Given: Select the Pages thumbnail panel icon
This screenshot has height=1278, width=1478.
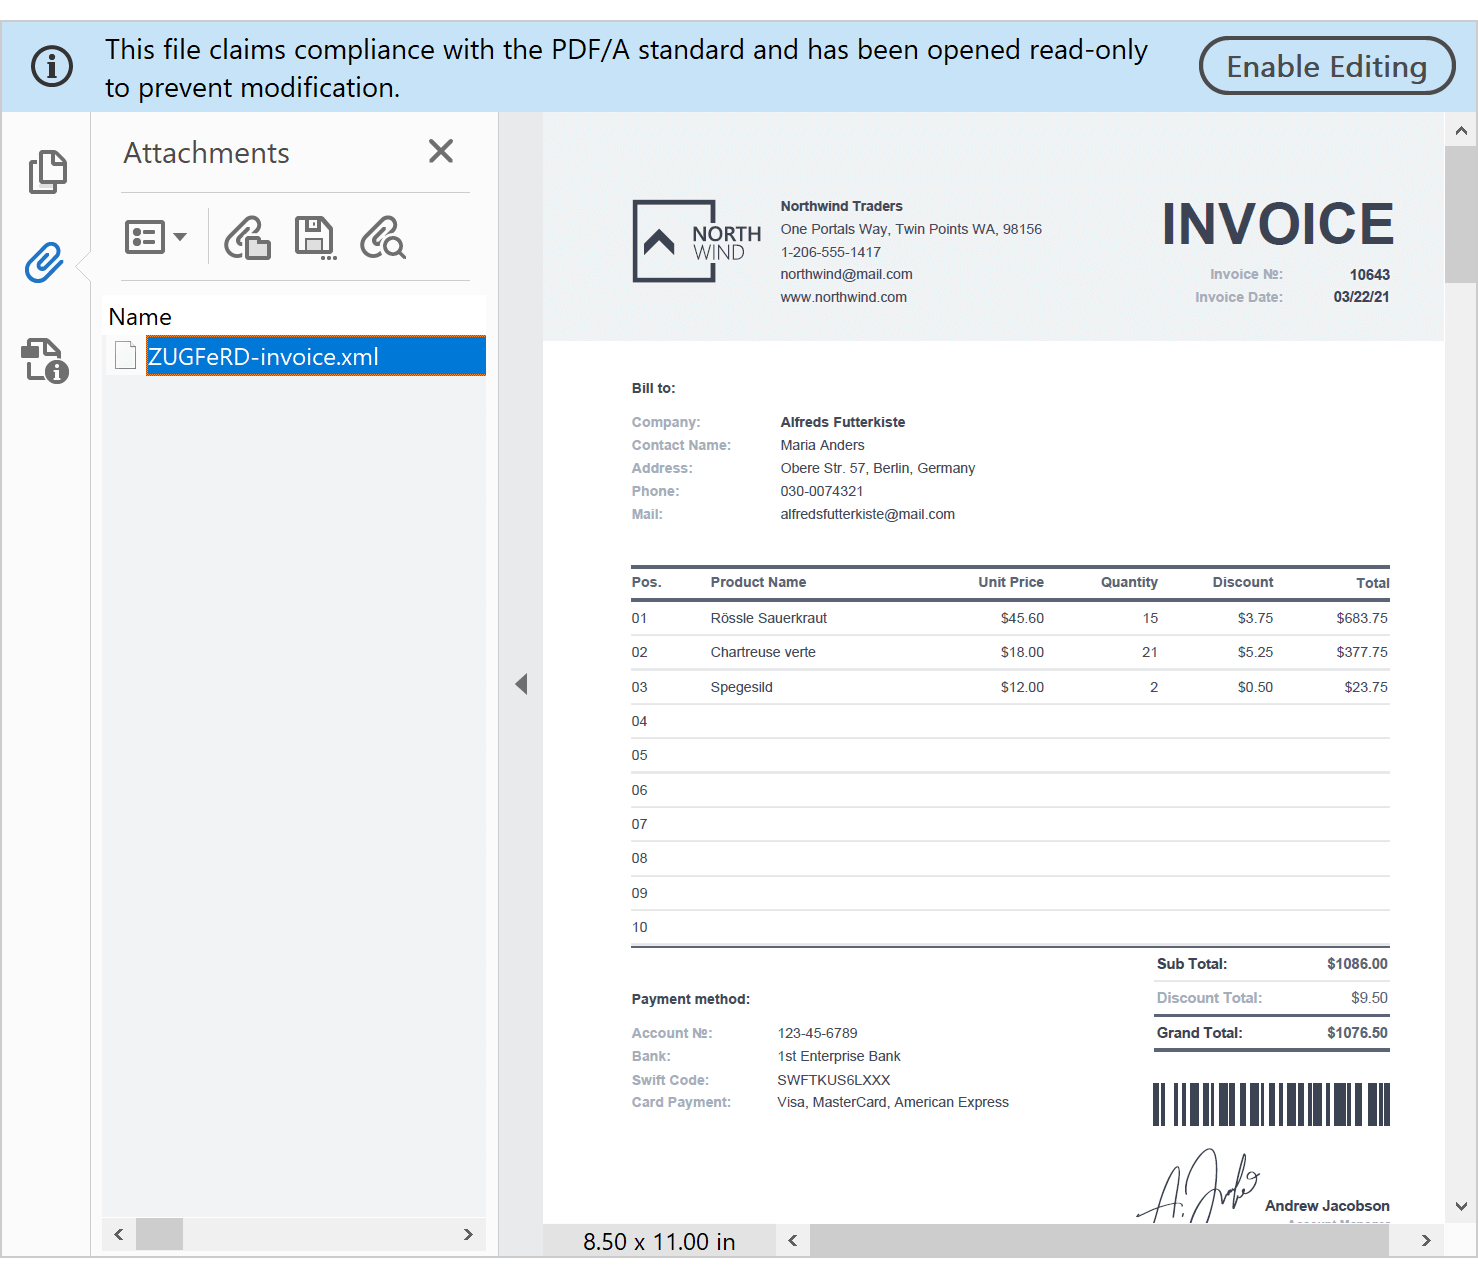Looking at the screenshot, I should tap(47, 171).
